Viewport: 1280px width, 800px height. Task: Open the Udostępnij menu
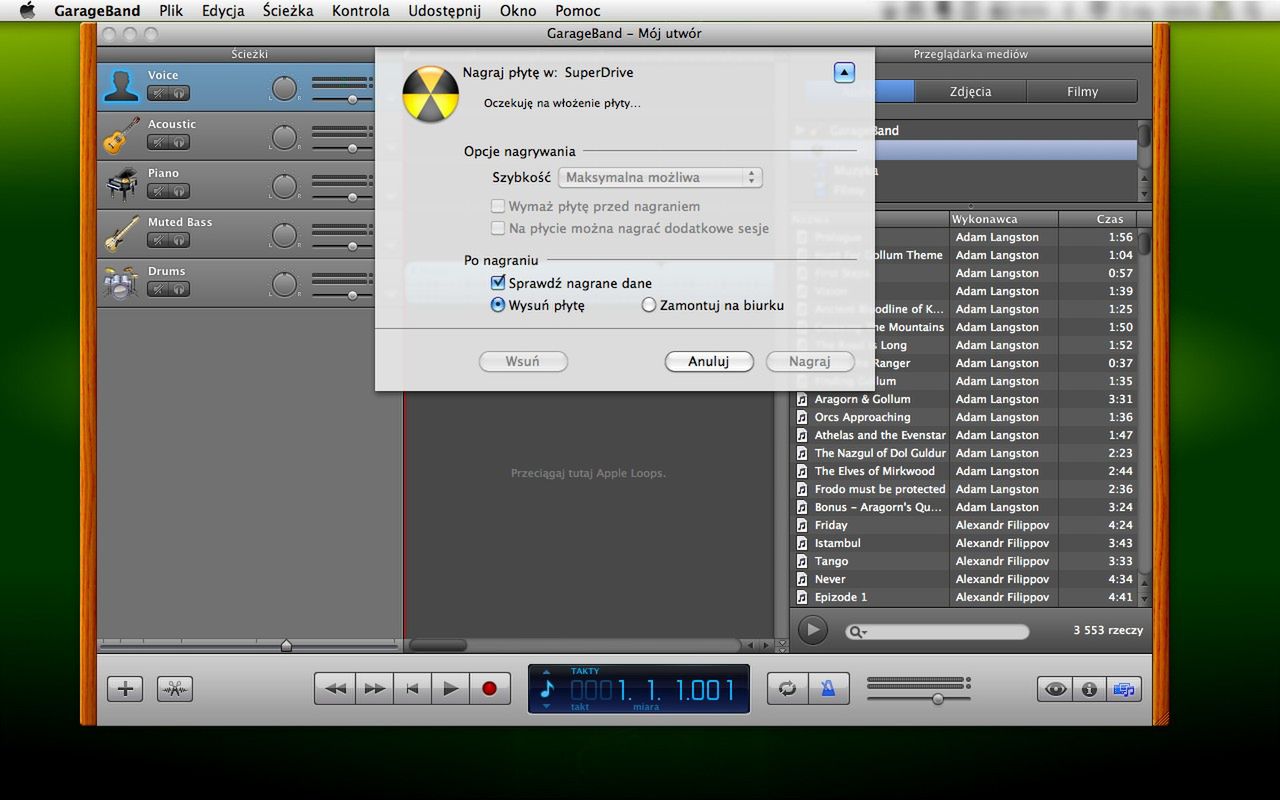[x=445, y=11]
